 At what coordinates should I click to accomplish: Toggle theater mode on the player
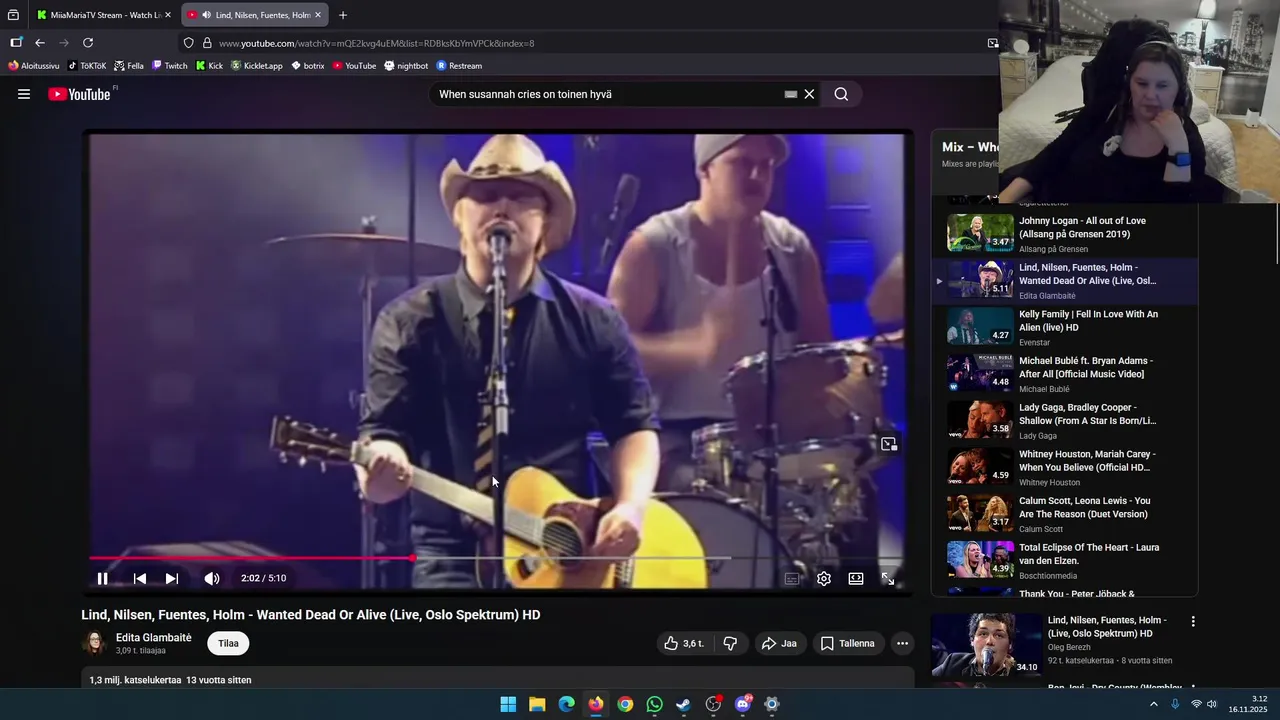click(856, 578)
